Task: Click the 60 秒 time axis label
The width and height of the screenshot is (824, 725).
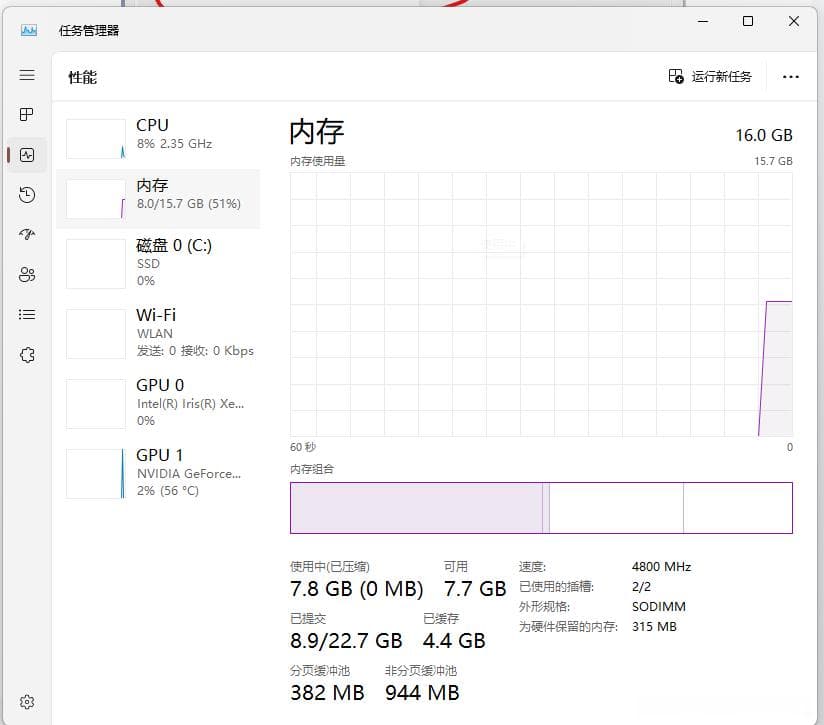Action: (303, 447)
